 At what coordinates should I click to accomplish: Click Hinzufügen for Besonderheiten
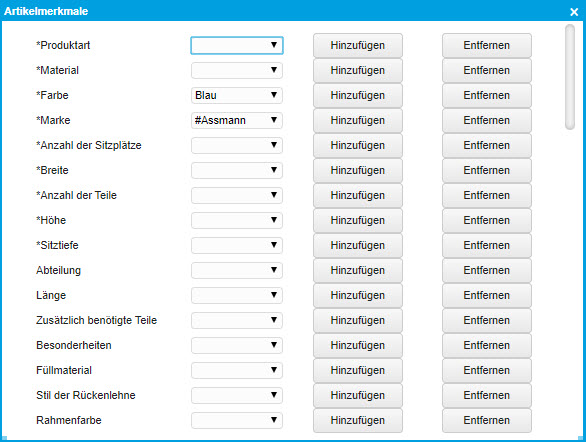click(358, 345)
